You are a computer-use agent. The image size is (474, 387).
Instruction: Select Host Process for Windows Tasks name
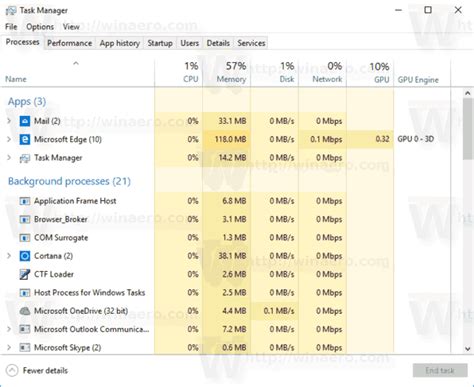click(x=89, y=293)
